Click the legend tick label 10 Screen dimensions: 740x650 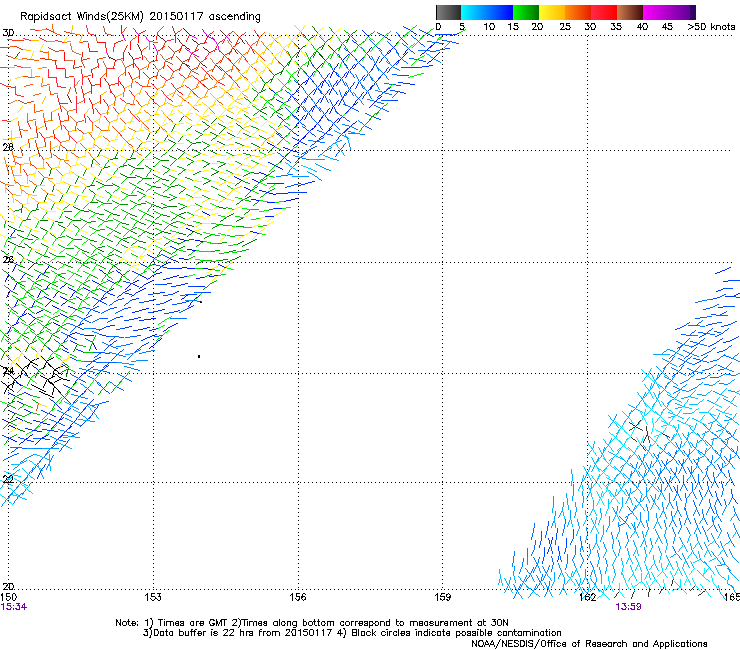point(489,27)
